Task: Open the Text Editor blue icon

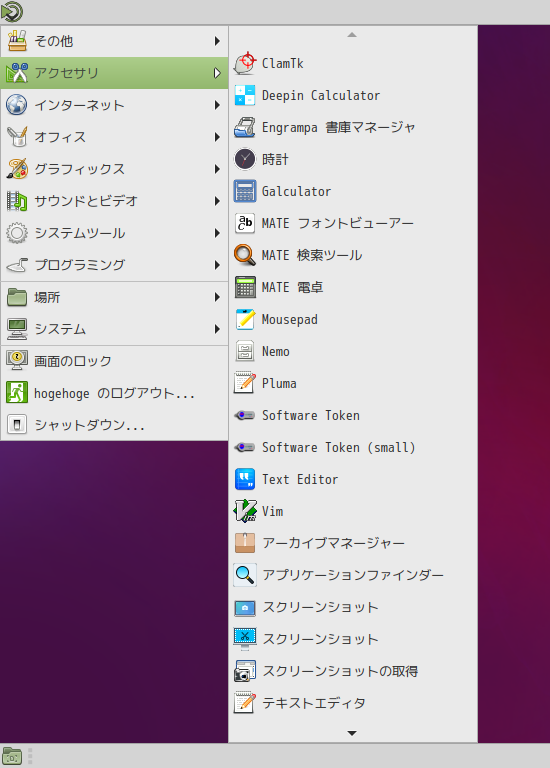Action: (245, 479)
